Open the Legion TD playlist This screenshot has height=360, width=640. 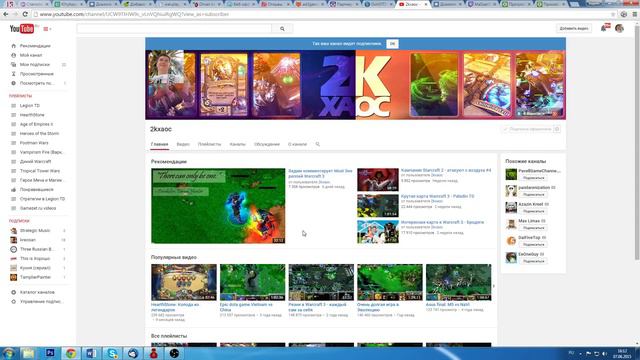click(30, 105)
